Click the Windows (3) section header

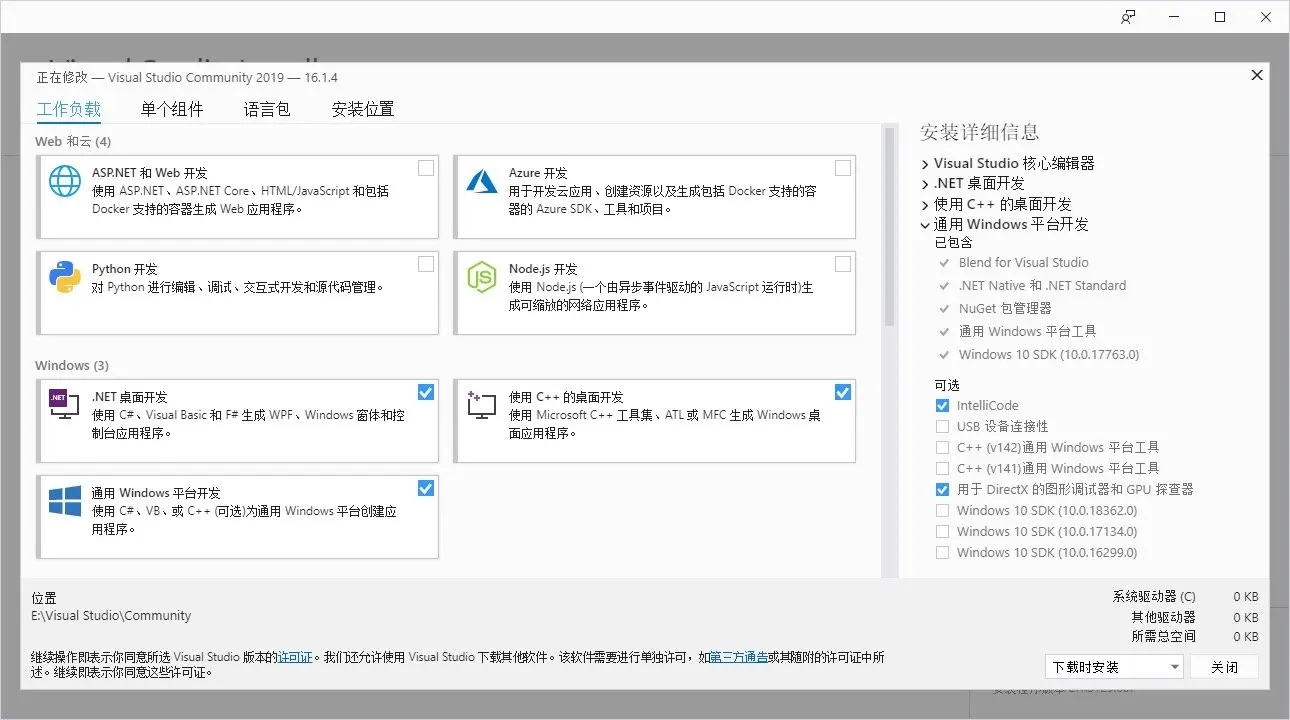point(72,366)
